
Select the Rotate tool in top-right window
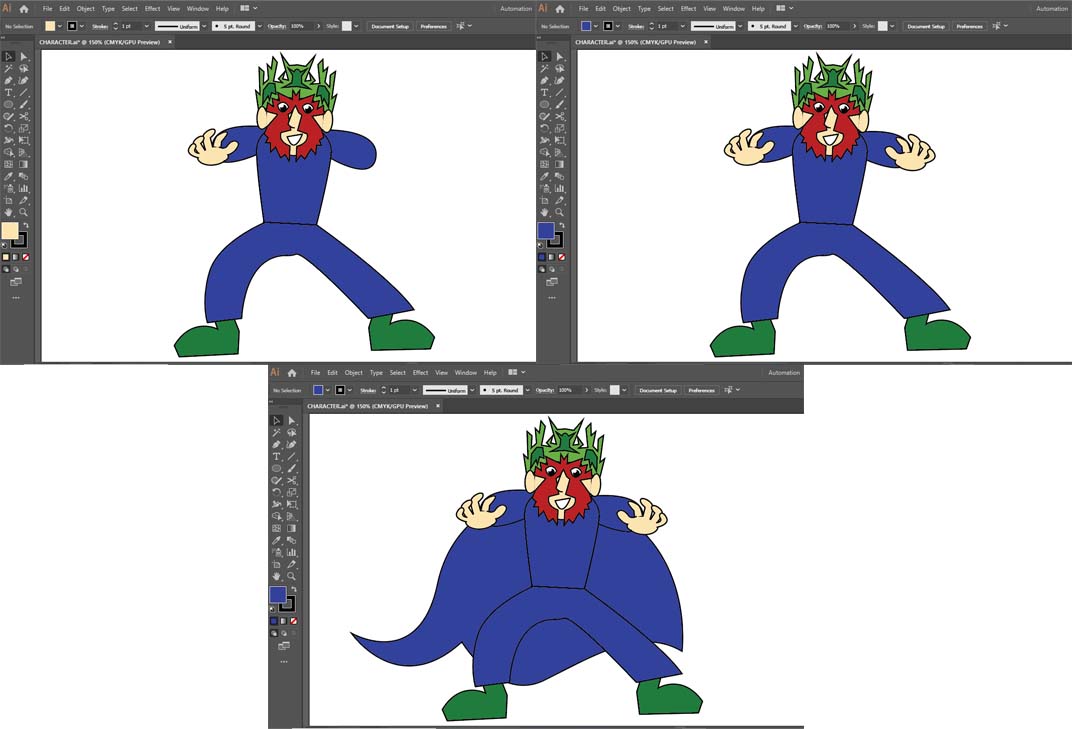coord(544,129)
